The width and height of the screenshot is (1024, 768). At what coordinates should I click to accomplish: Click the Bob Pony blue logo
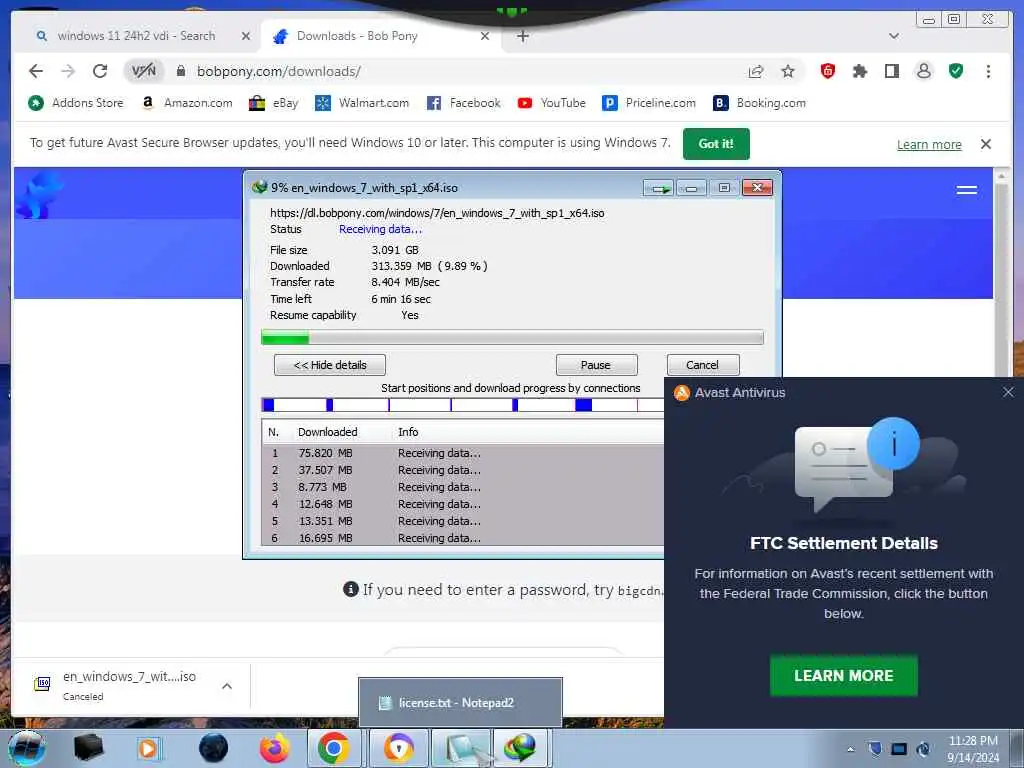(x=40, y=194)
